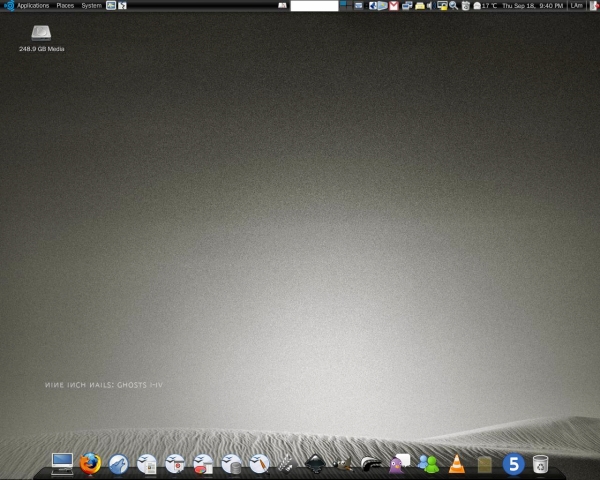Open Computer icon in the dock
600x480 pixels.
click(62, 464)
